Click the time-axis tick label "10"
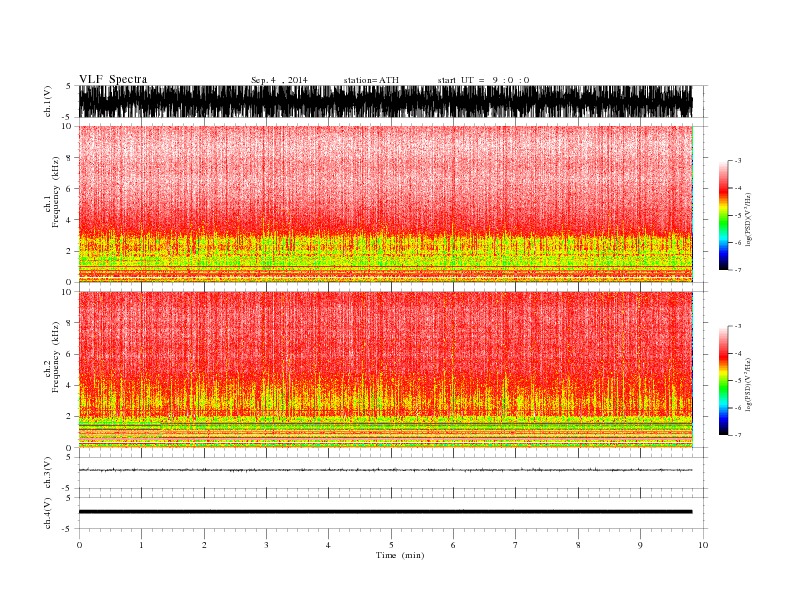Viewport: 792px width, 612px height. (x=703, y=545)
